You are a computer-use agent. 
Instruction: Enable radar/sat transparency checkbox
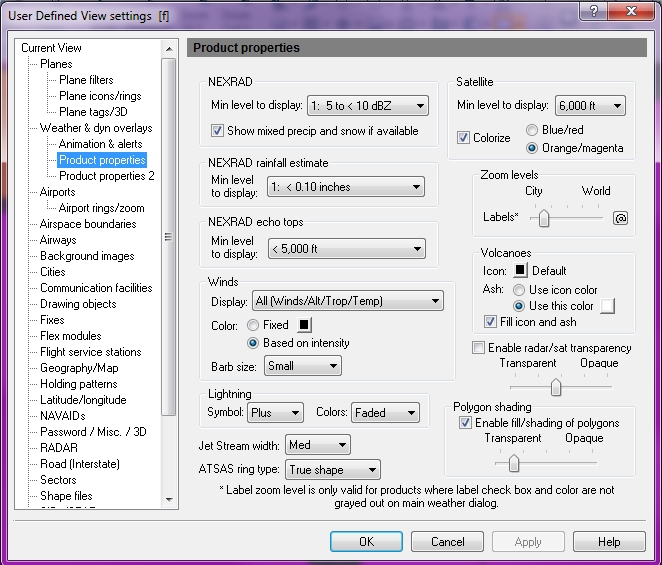tap(478, 348)
